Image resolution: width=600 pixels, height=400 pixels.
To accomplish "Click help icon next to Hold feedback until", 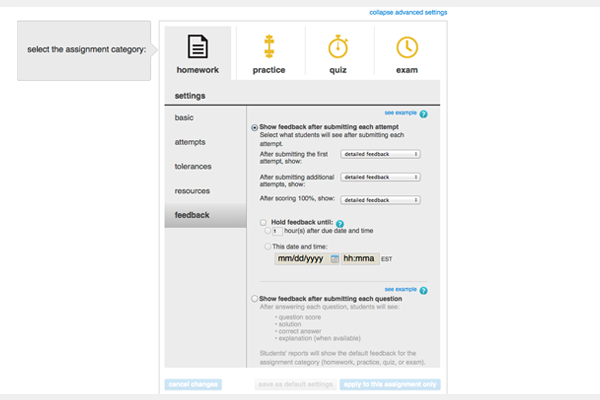I will click(x=341, y=224).
